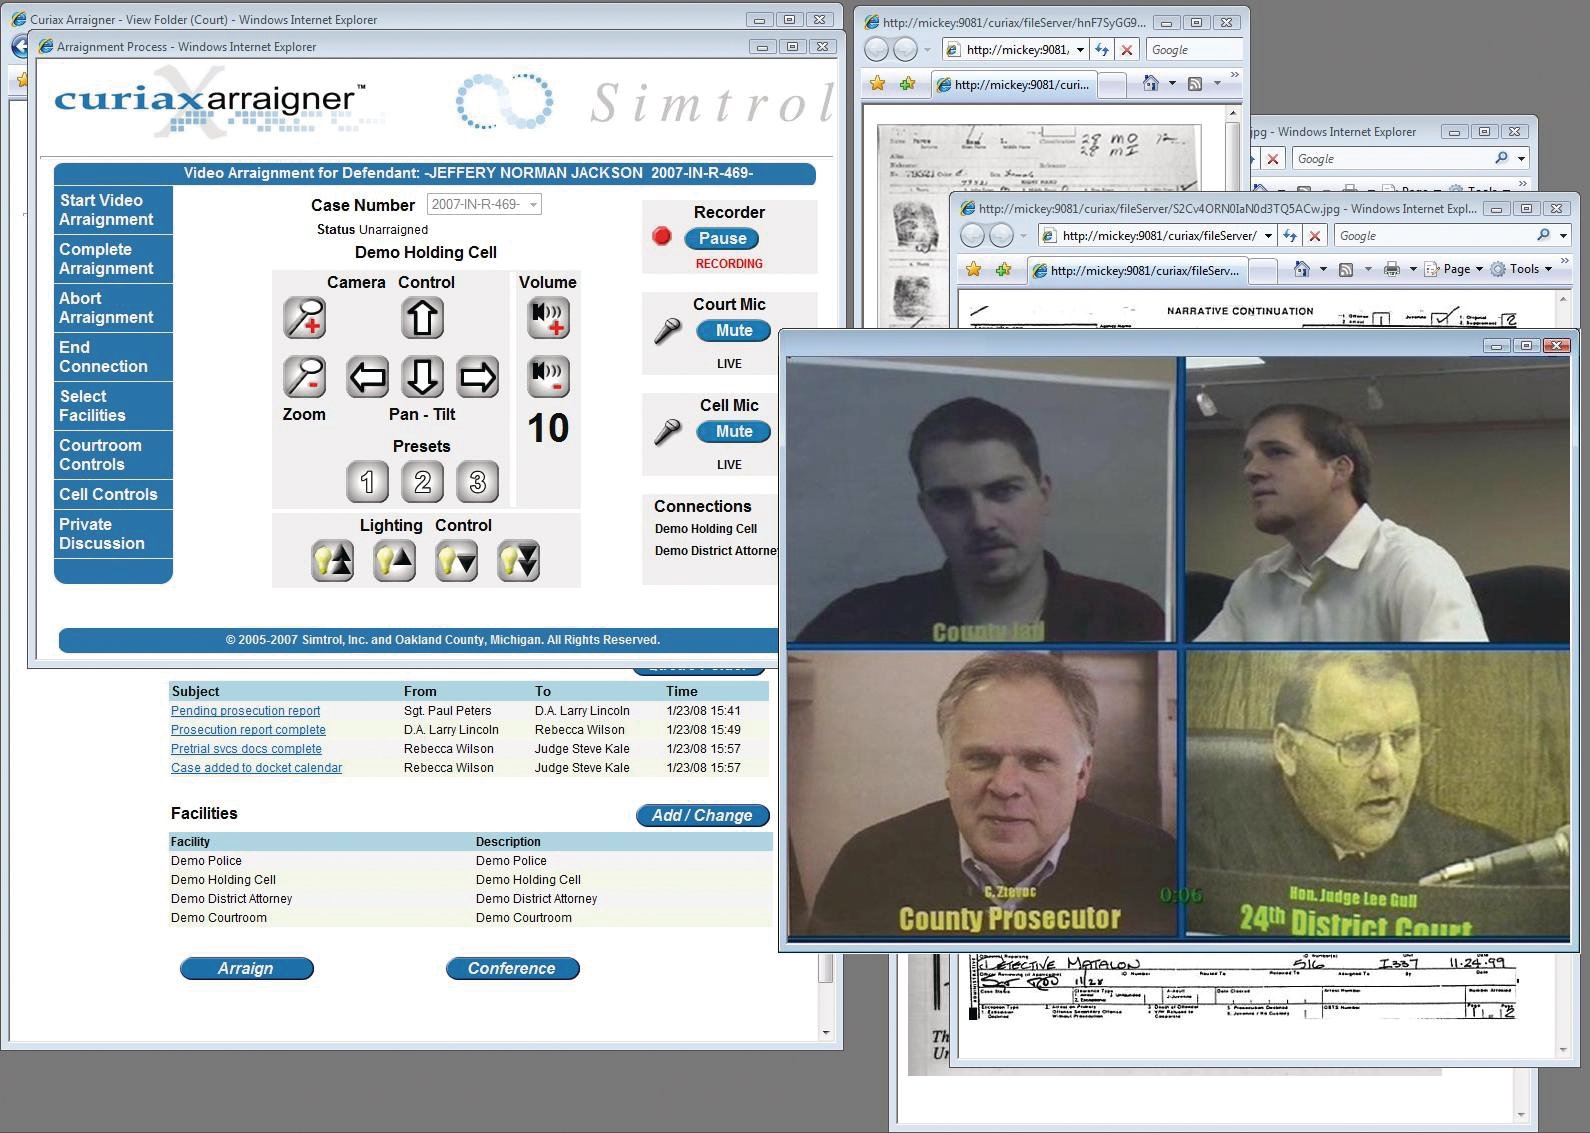Click the RSS feeds icon in hnF7SyGG9 window
This screenshot has width=1590, height=1133.
(1194, 83)
